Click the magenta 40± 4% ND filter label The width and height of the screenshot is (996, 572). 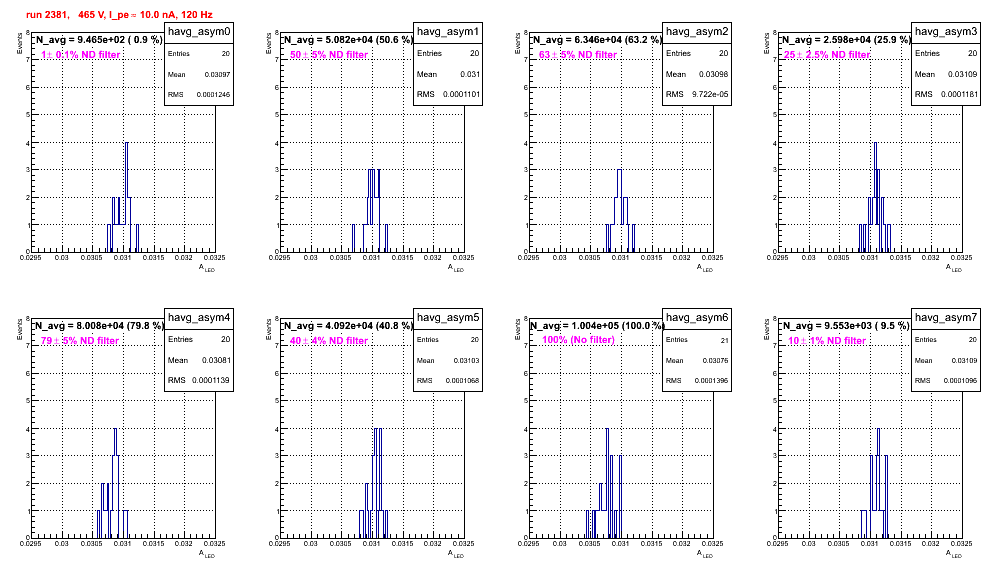(329, 341)
